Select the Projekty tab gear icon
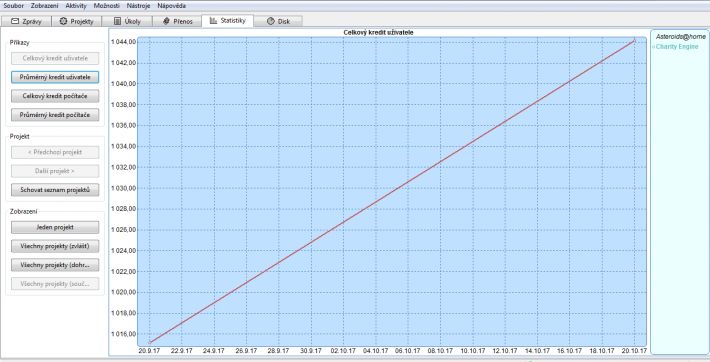 coord(63,21)
